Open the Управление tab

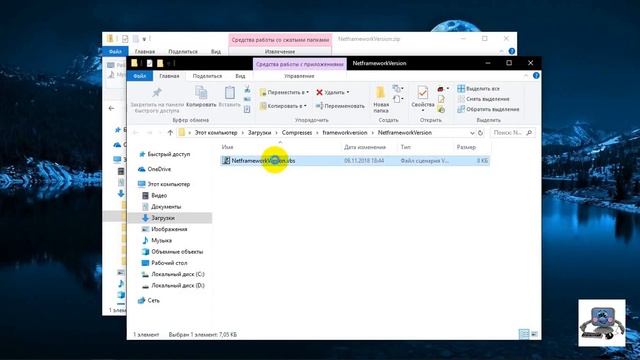[299, 76]
